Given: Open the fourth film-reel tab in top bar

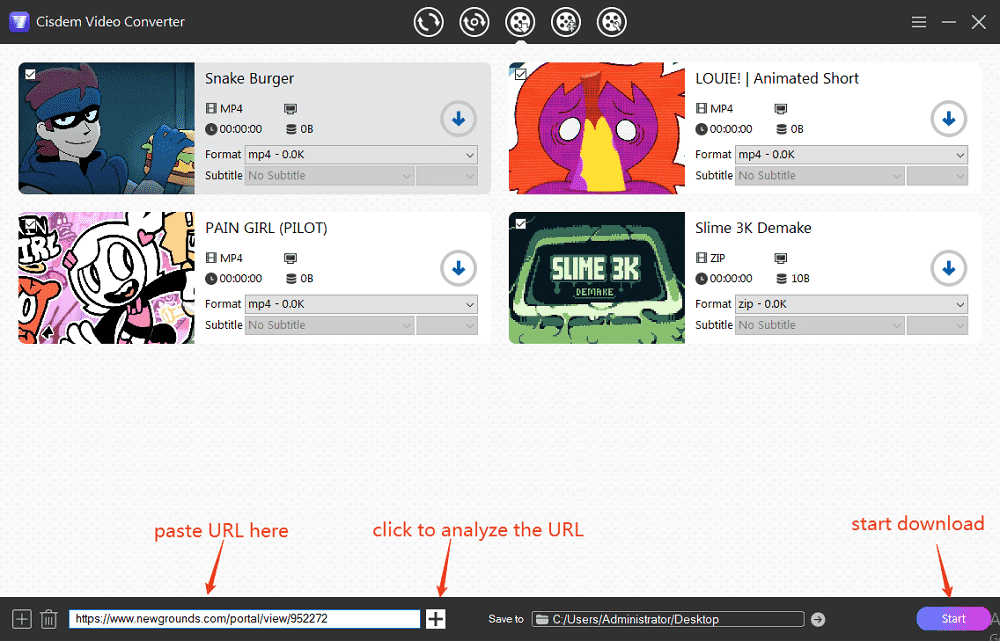Looking at the screenshot, I should (x=566, y=22).
